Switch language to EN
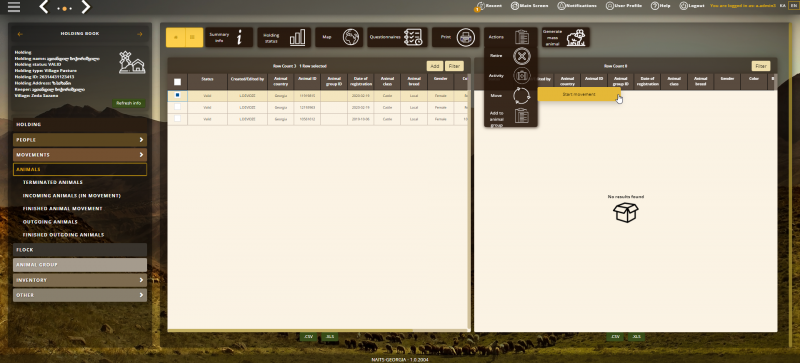800x363 pixels. click(793, 6)
